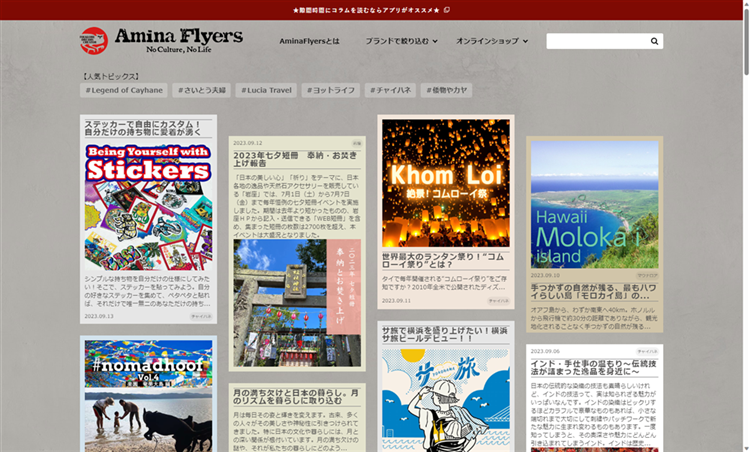The image size is (750, 452).
Task: Select the #チャイハネ tag
Action: [390, 90]
